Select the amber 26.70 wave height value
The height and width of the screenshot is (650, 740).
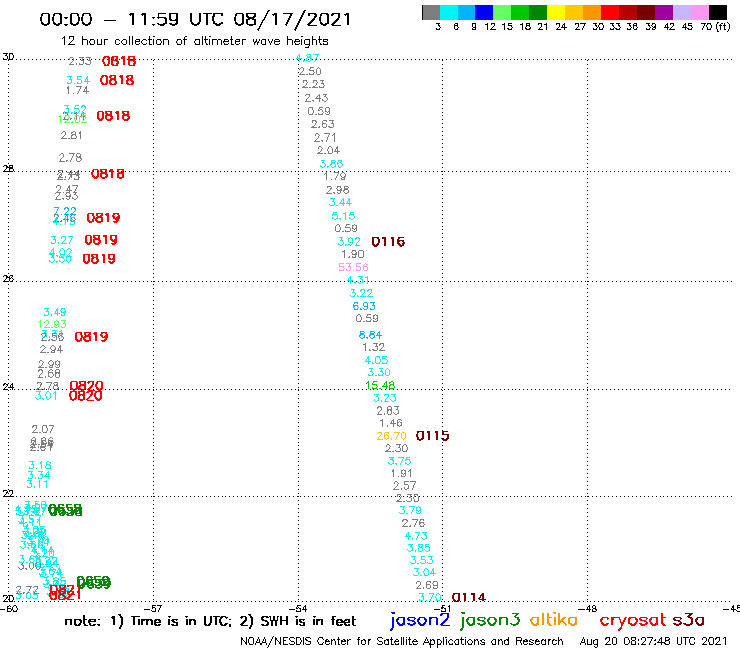[391, 436]
